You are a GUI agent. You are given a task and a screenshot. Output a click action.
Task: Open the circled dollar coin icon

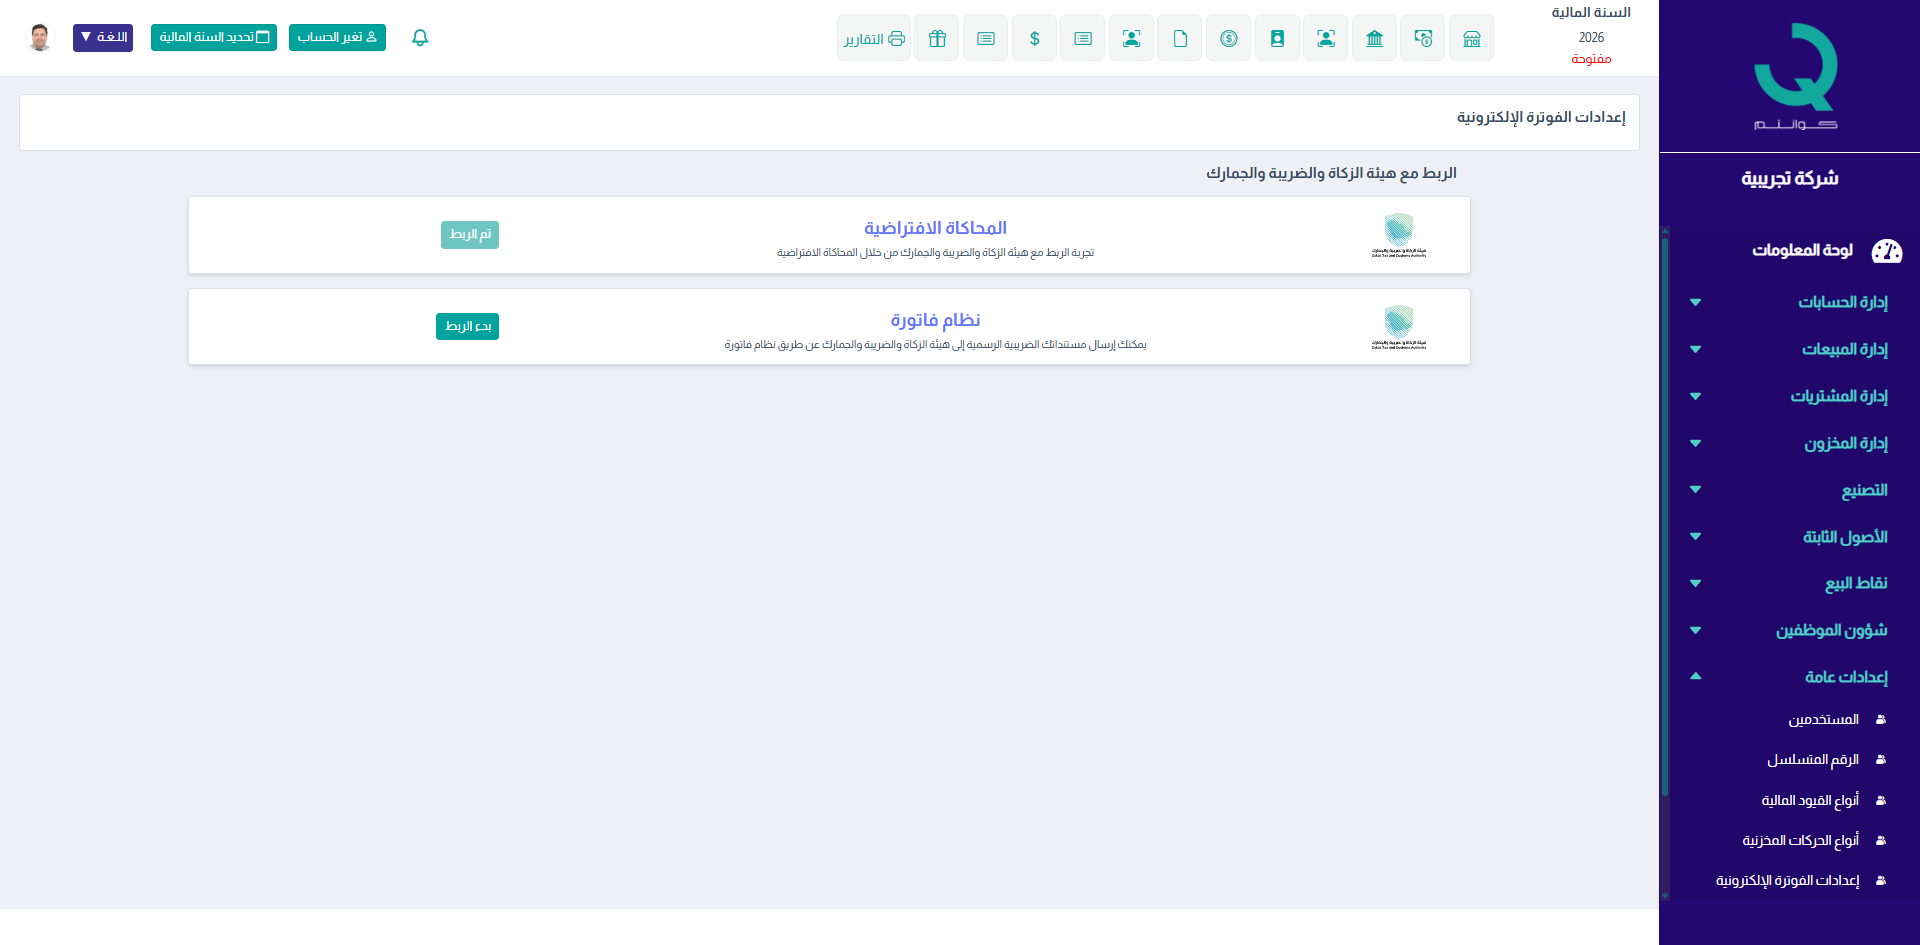tap(1228, 39)
